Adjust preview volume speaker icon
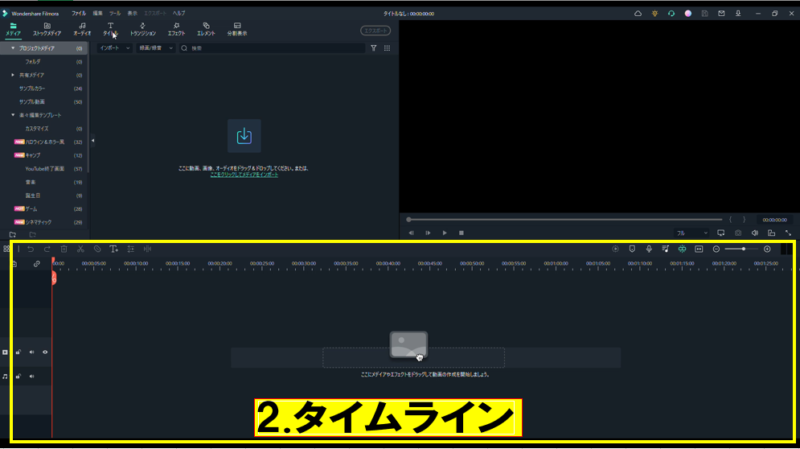 point(755,233)
